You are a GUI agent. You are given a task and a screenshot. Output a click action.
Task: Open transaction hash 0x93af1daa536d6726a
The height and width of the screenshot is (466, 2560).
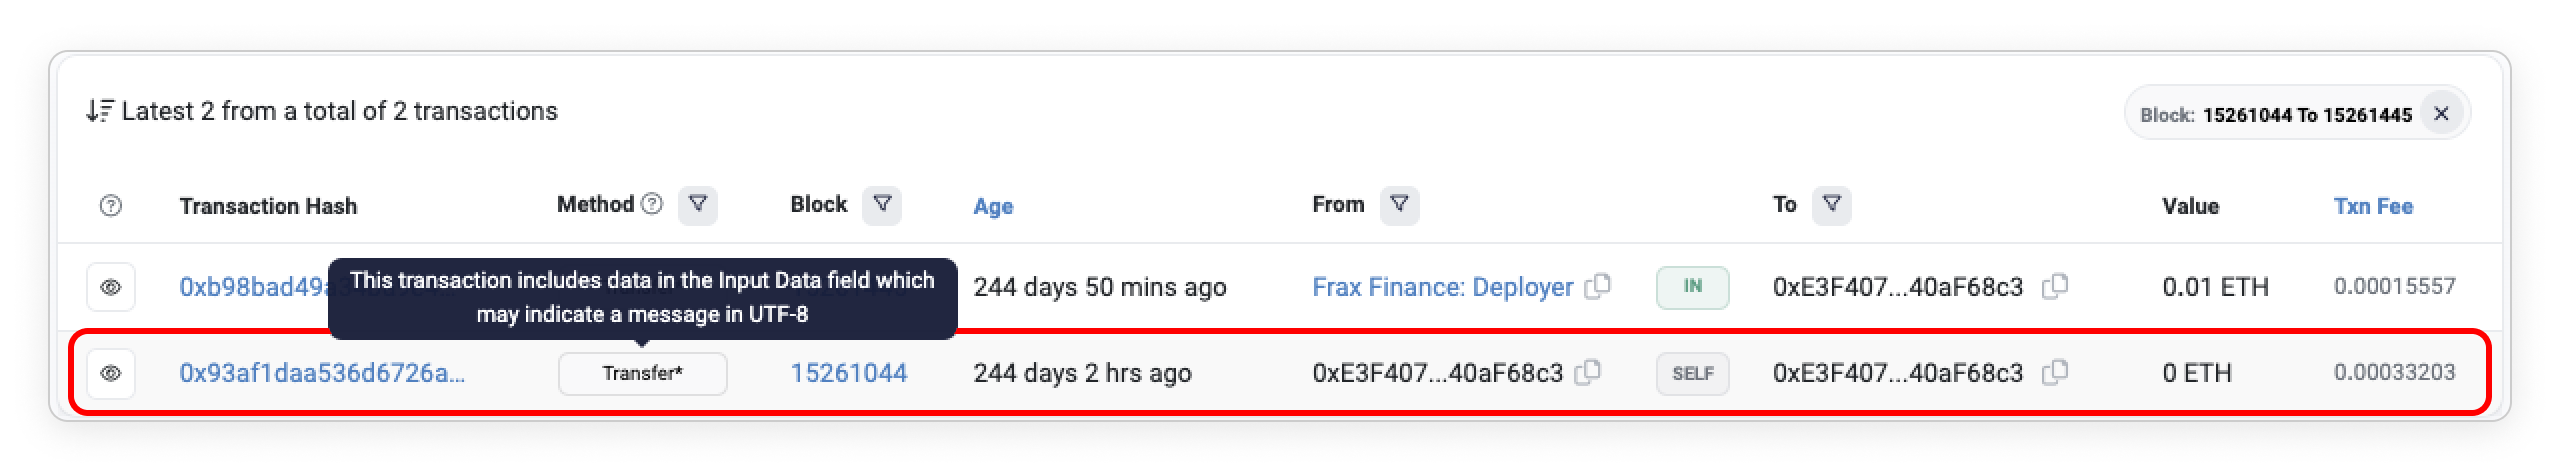coord(322,373)
